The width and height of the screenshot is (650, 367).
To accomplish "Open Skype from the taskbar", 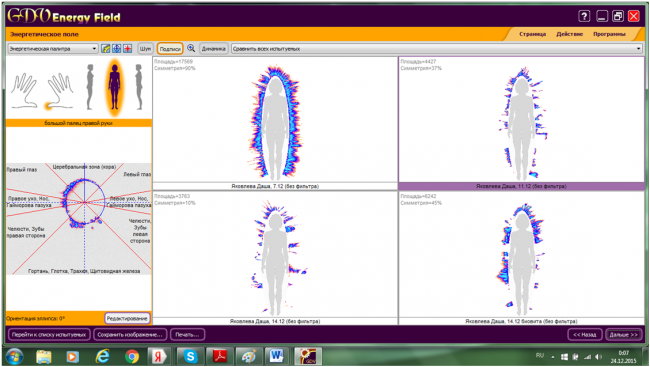I will point(190,356).
